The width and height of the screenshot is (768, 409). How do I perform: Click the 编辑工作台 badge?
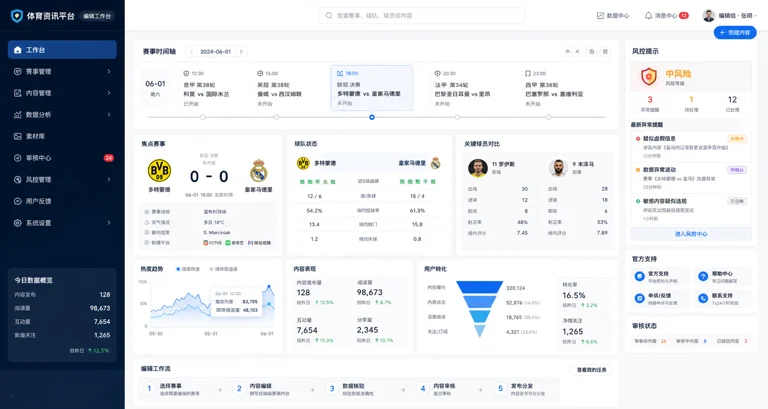pos(96,16)
